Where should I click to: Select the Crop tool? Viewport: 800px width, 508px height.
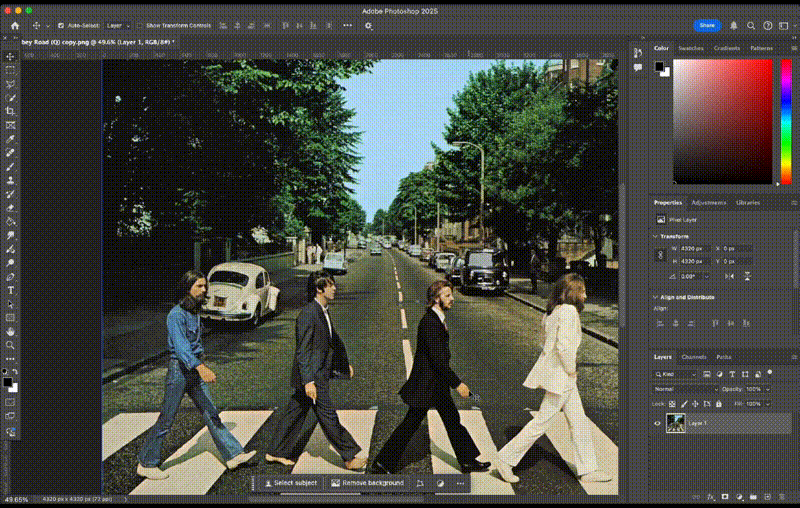pyautogui.click(x=10, y=111)
